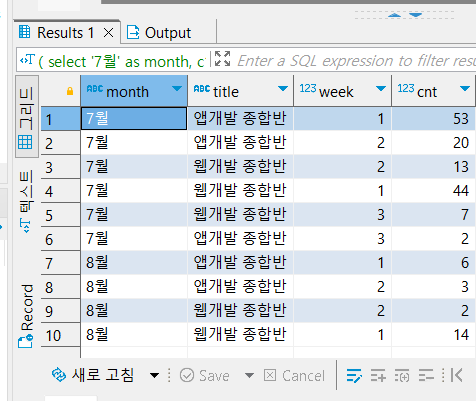Open the month column filter dropdown

click(177, 89)
